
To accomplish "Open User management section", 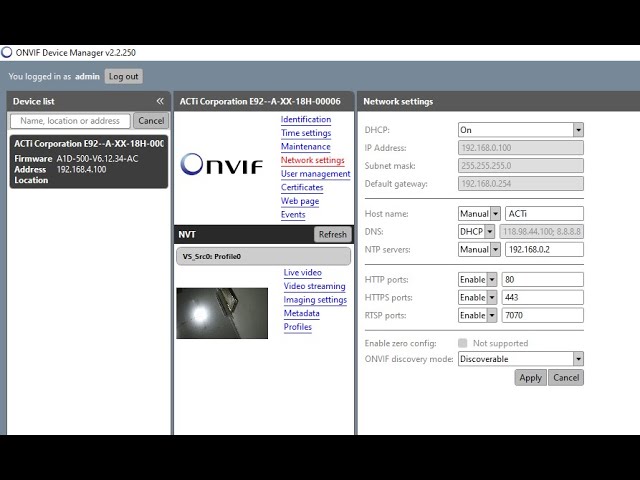I will 315,173.
